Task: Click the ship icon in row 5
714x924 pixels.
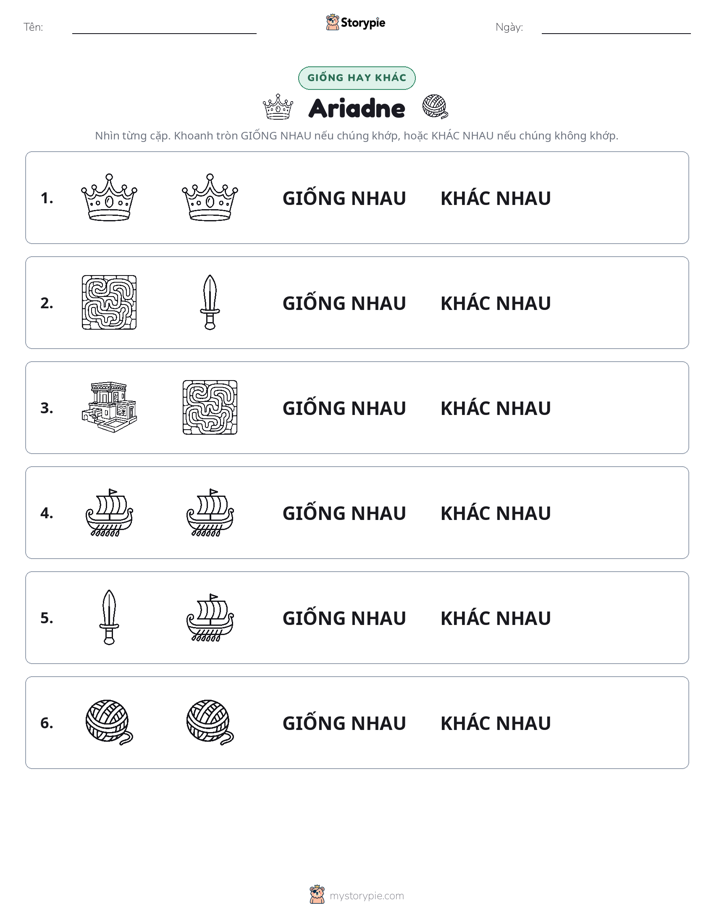Action: point(210,617)
